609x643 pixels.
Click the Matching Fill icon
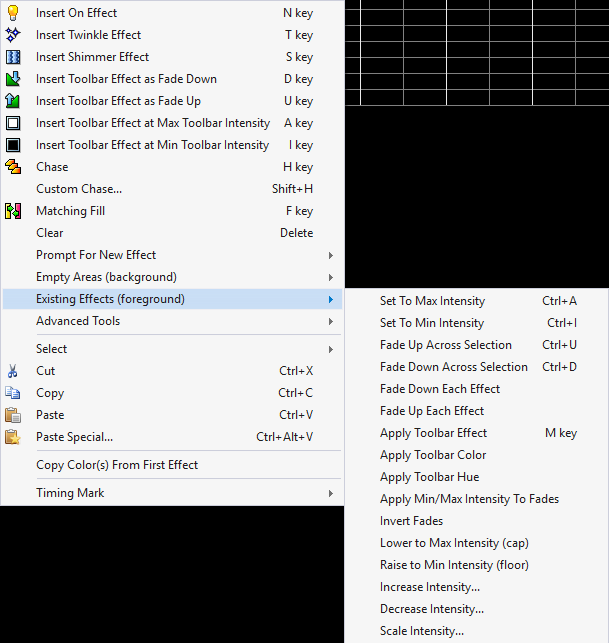coord(13,211)
